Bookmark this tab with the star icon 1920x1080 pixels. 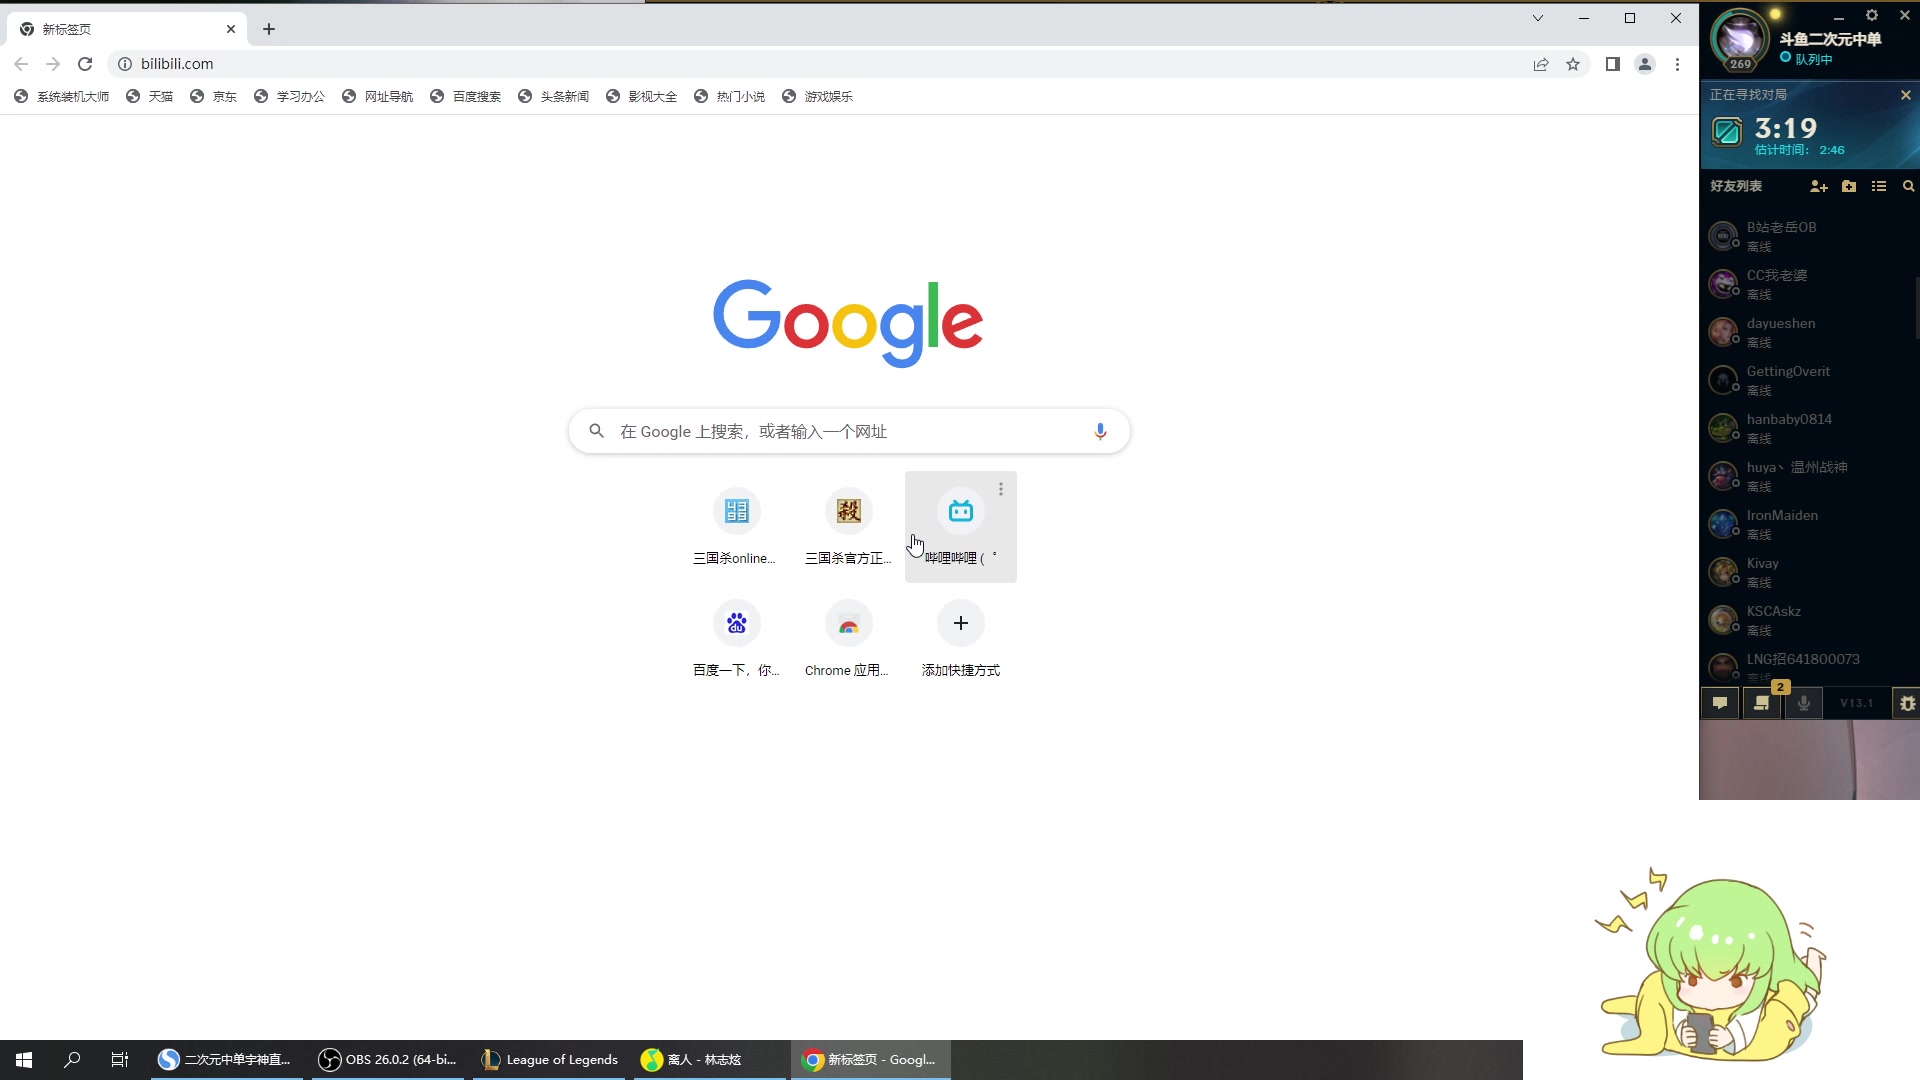1573,64
